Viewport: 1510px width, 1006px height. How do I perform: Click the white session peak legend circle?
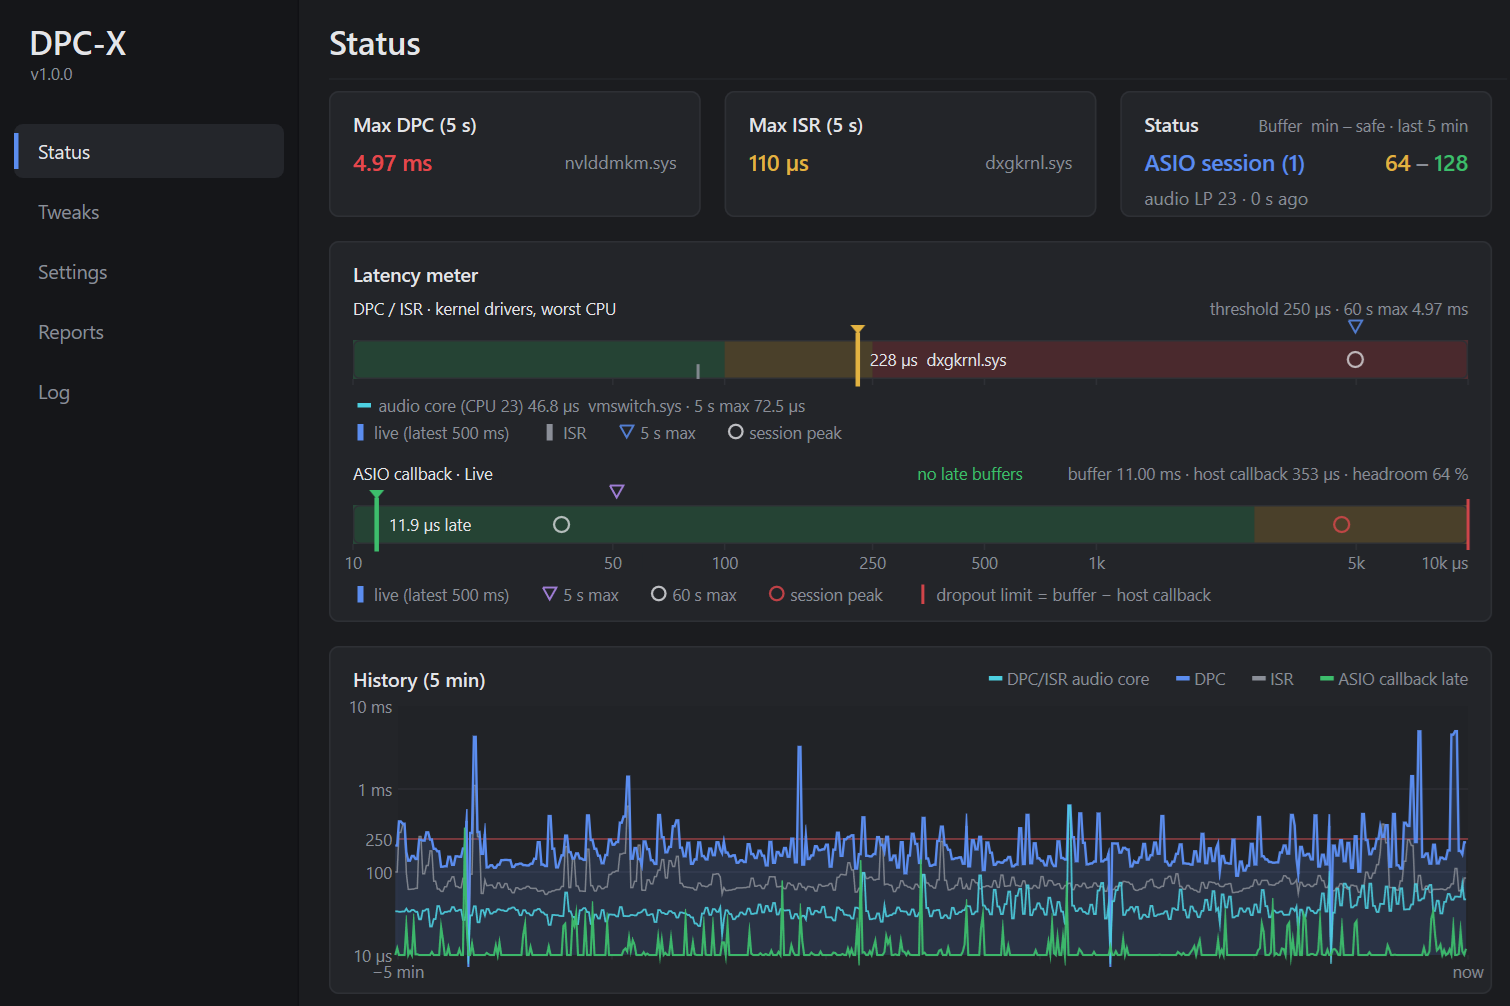(x=736, y=432)
